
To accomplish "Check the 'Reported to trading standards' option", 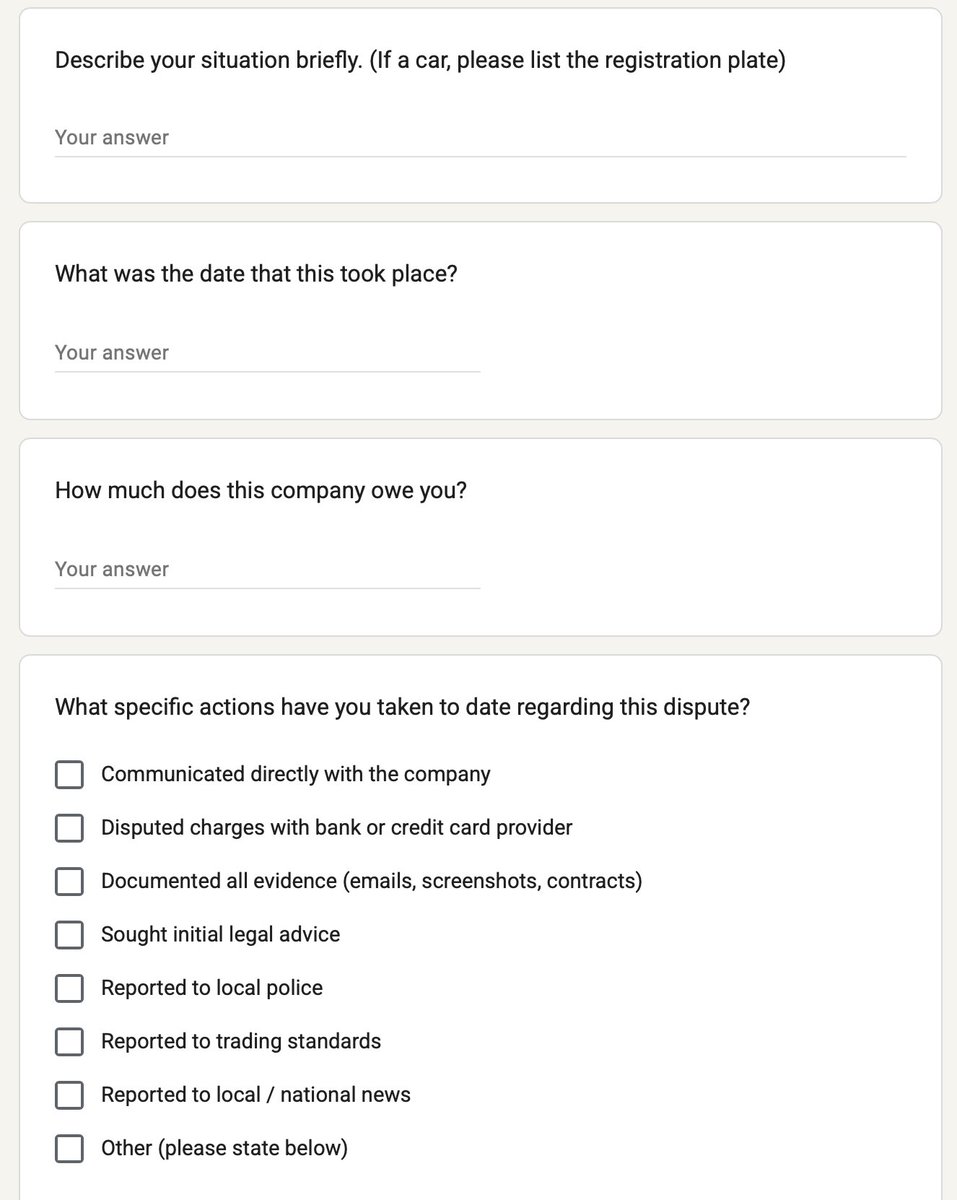I will 69,1041.
